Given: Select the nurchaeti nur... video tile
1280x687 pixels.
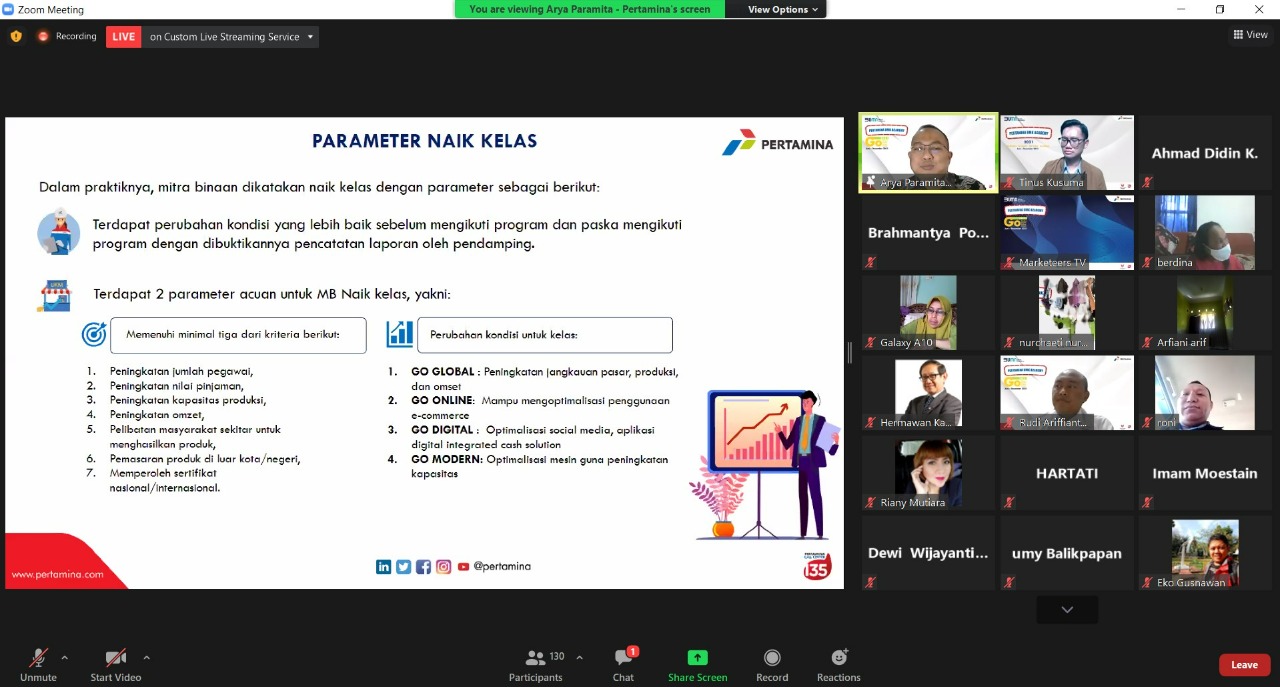Looking at the screenshot, I should [x=1066, y=312].
